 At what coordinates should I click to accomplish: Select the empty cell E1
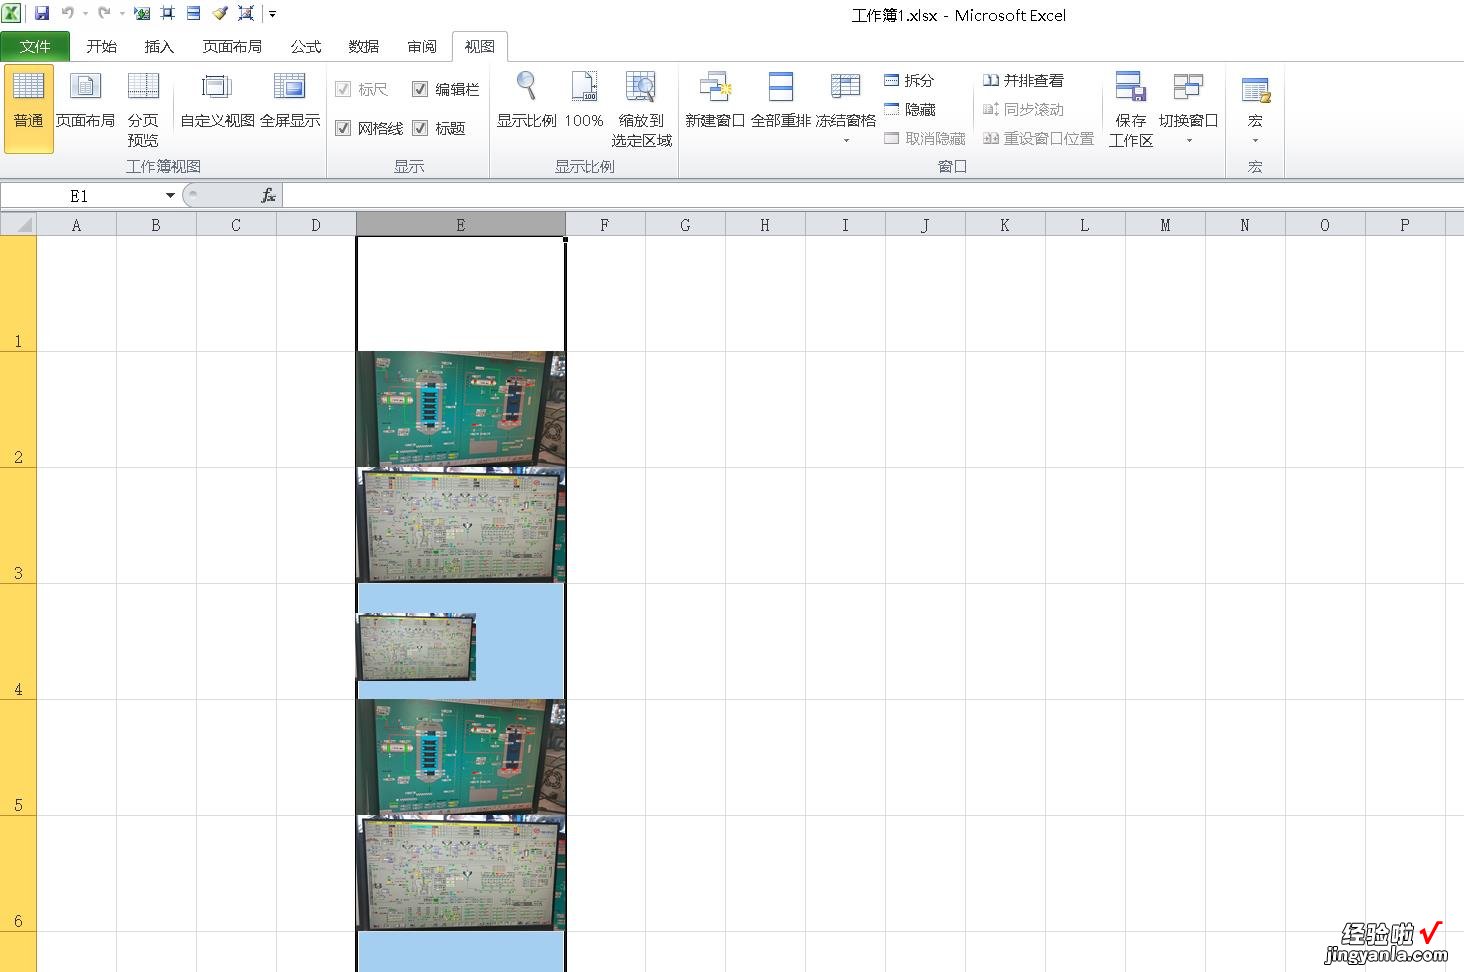point(461,293)
